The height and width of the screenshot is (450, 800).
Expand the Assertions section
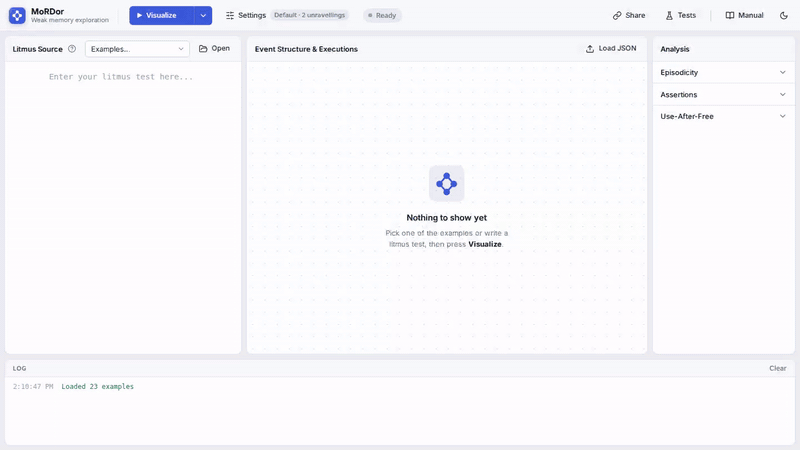(723, 94)
